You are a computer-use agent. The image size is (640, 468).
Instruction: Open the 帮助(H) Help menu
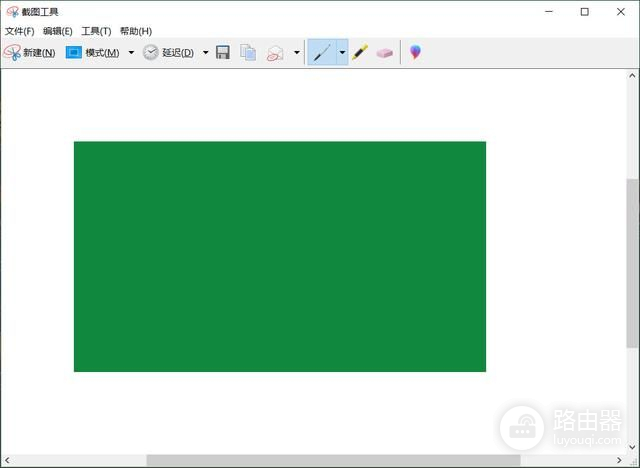point(135,31)
